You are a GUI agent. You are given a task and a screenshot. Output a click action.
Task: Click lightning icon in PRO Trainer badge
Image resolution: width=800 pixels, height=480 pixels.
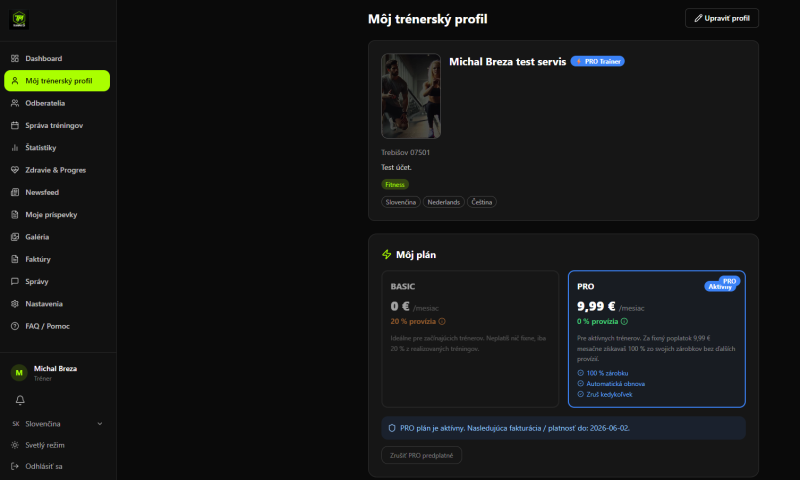tap(579, 61)
